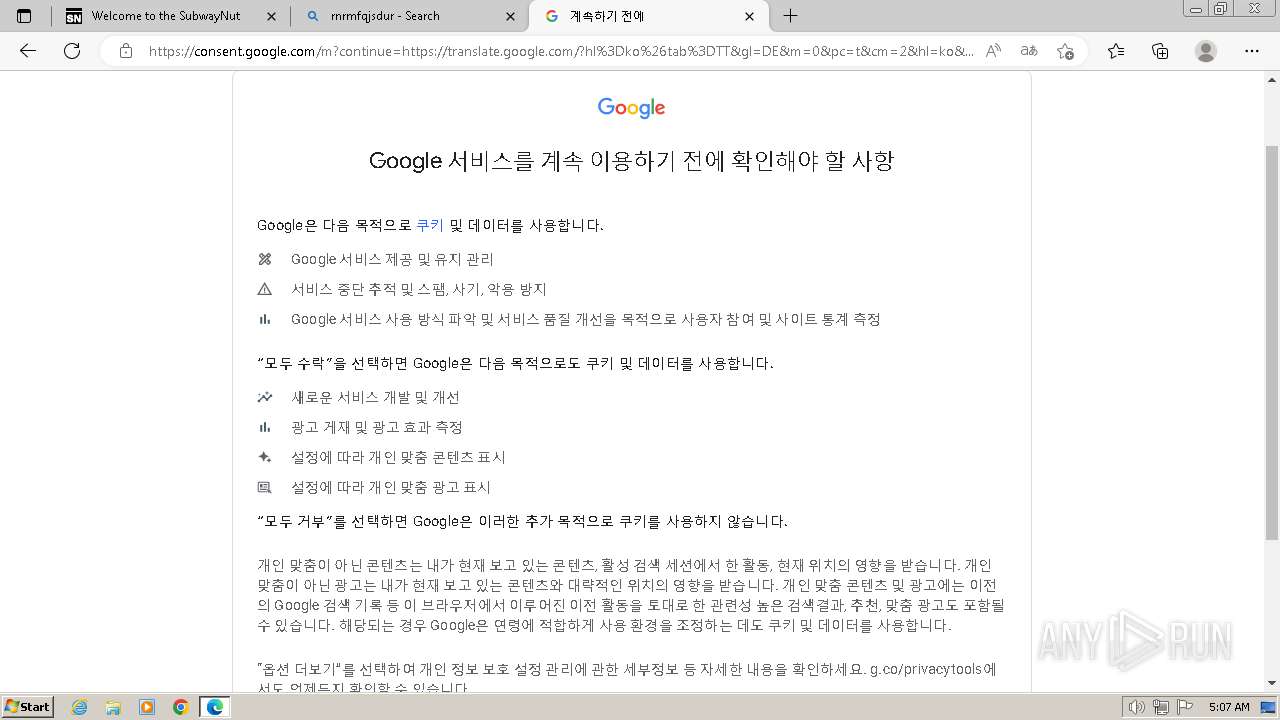
Task: Click the translate page icon
Action: pos(1028,51)
